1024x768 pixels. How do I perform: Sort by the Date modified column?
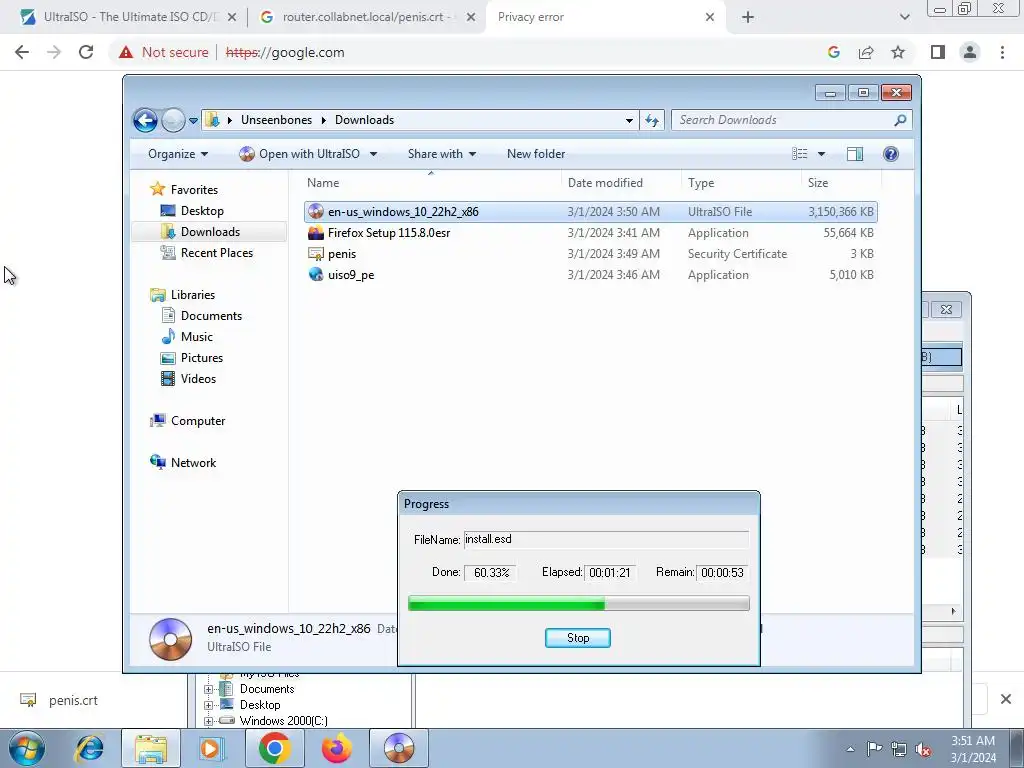[621, 183]
